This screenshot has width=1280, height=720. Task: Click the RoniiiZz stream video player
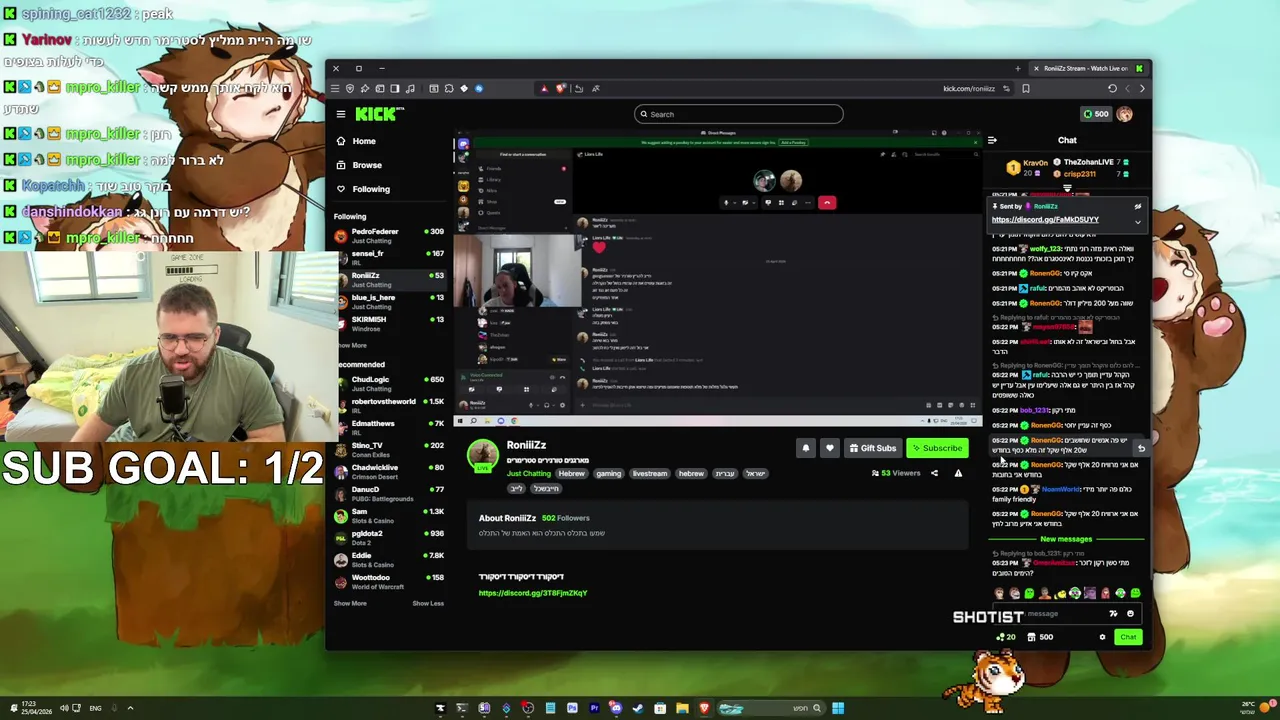click(x=718, y=277)
